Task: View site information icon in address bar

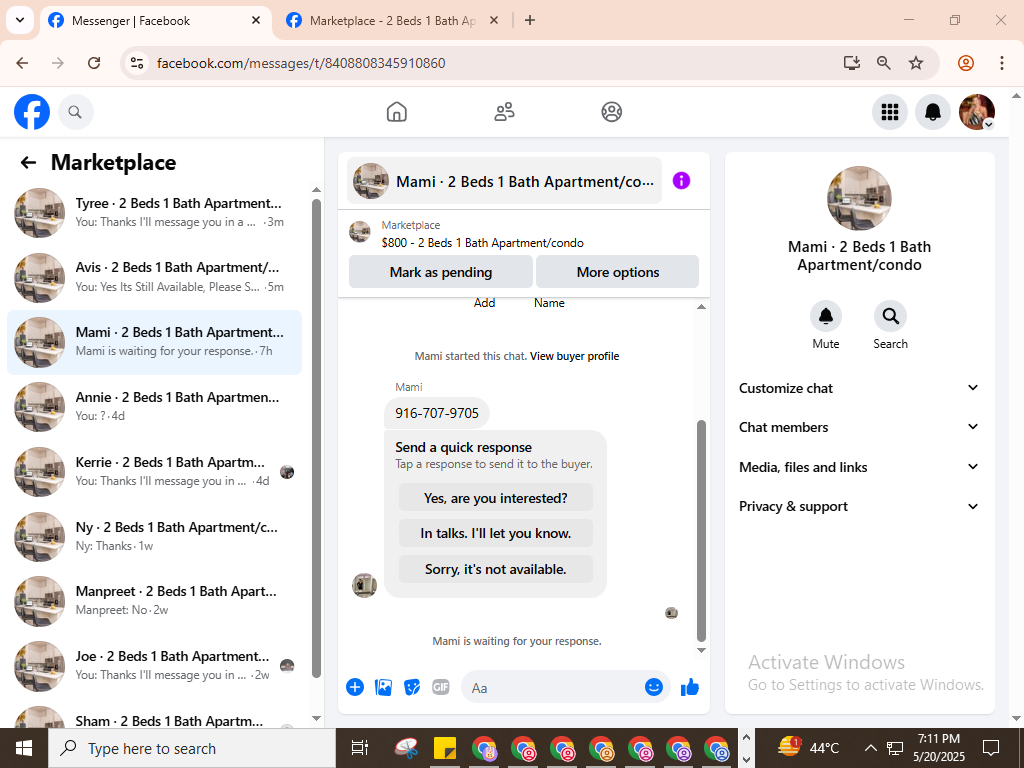Action: [137, 63]
